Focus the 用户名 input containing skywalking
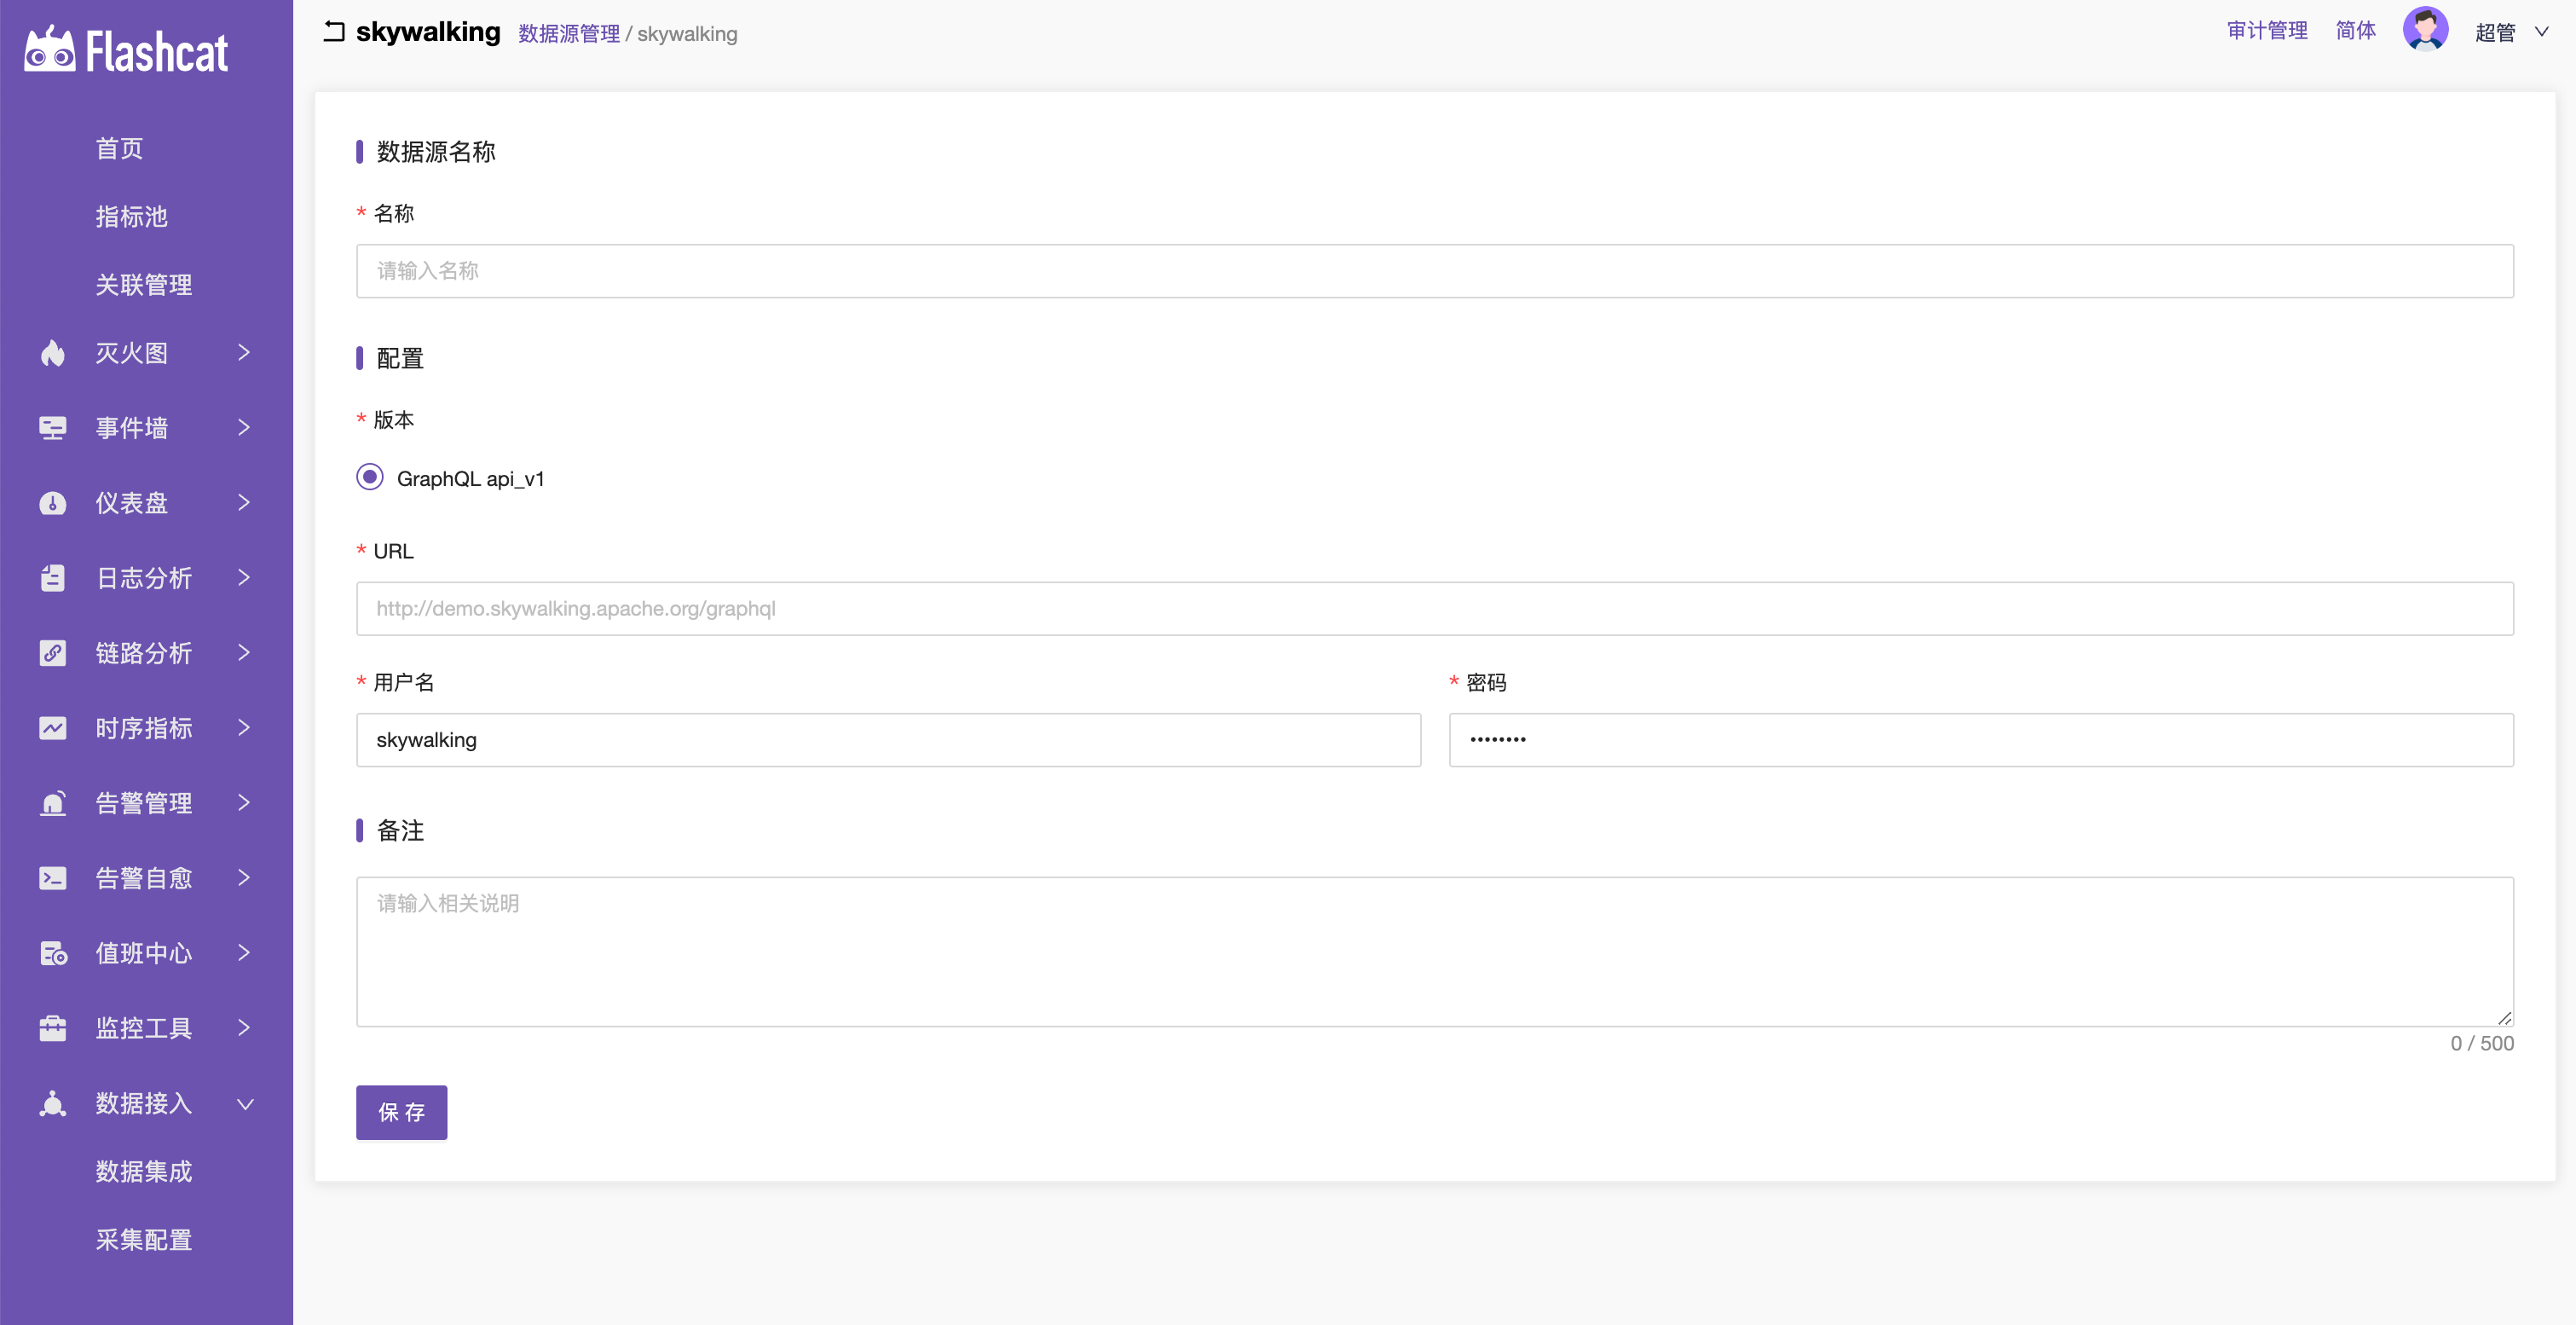Image resolution: width=2576 pixels, height=1325 pixels. [888, 740]
